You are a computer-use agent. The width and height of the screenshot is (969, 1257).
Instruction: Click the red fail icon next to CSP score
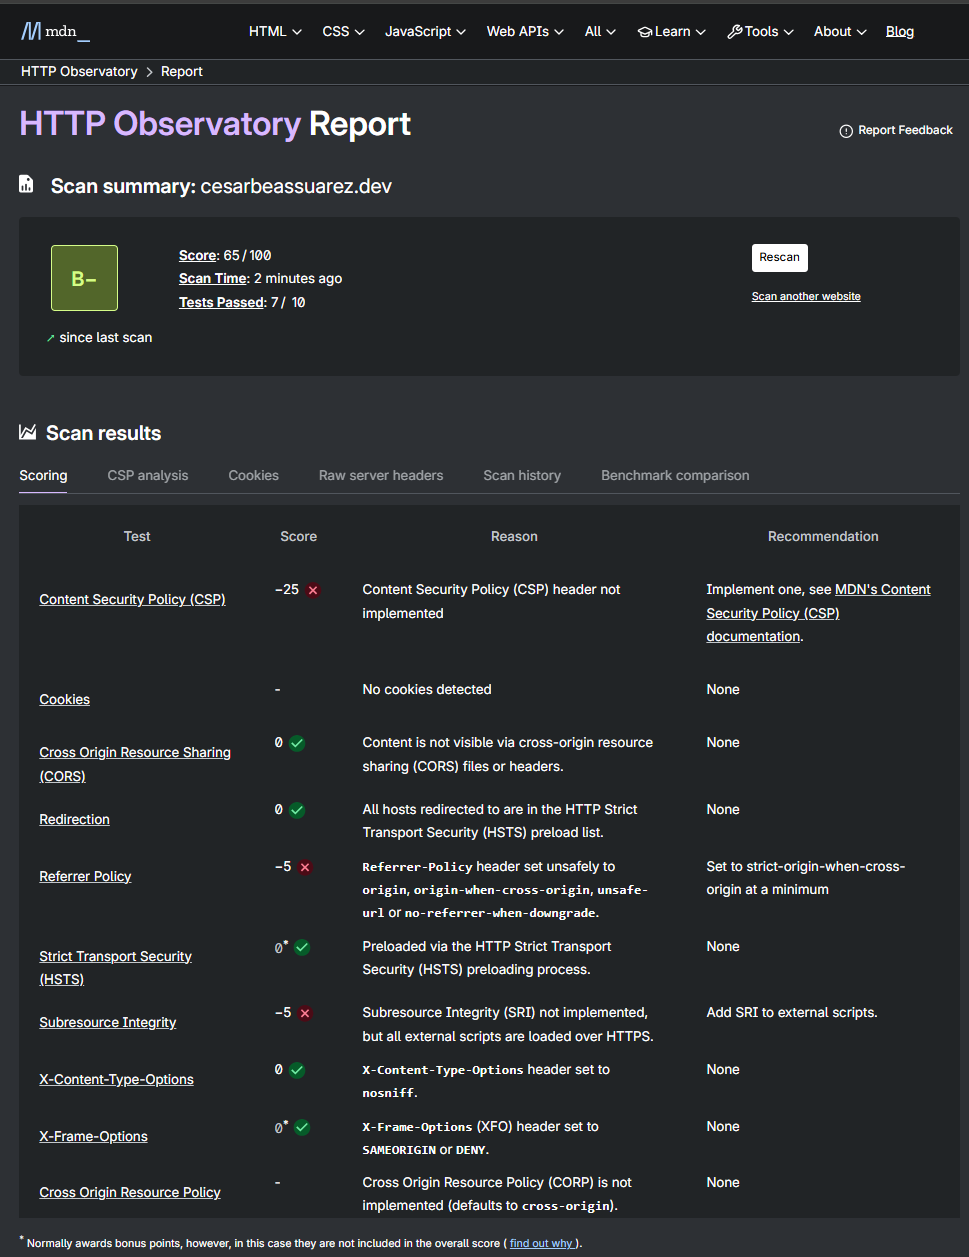point(312,590)
